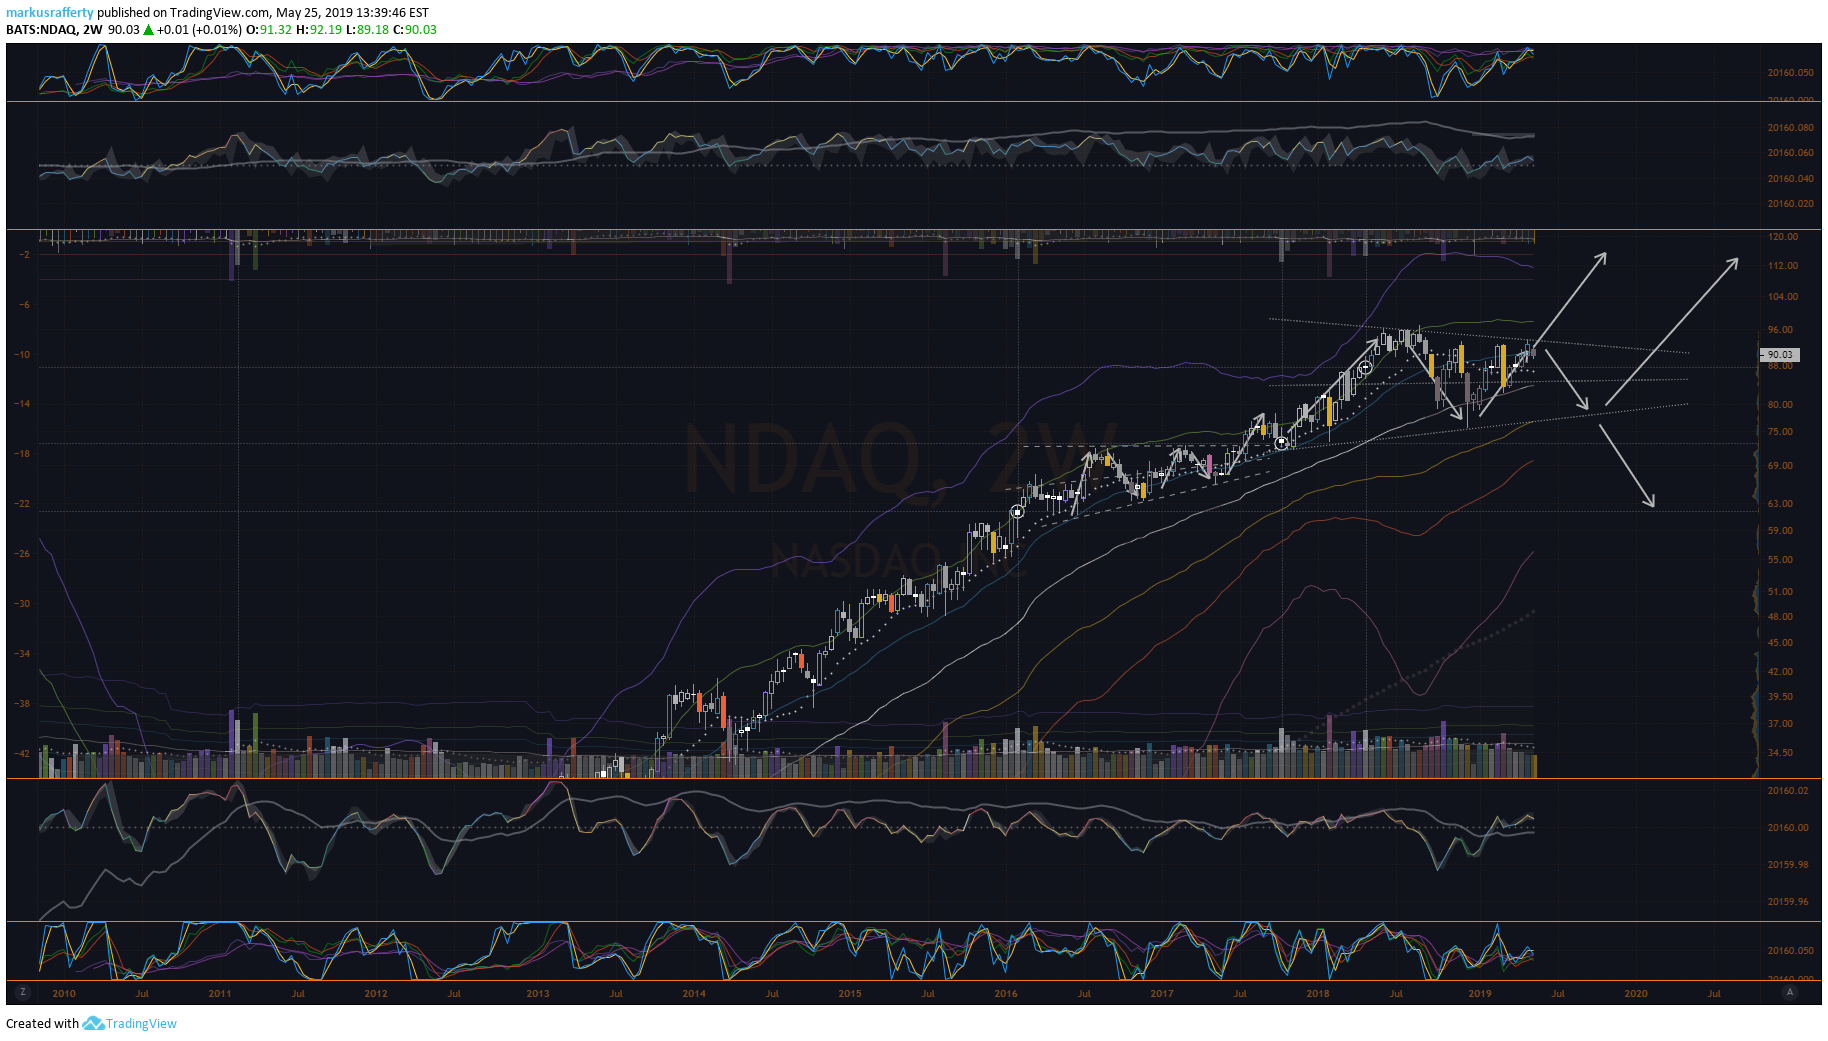
Task: Click the 59.00 price scale label
Action: coord(1780,530)
